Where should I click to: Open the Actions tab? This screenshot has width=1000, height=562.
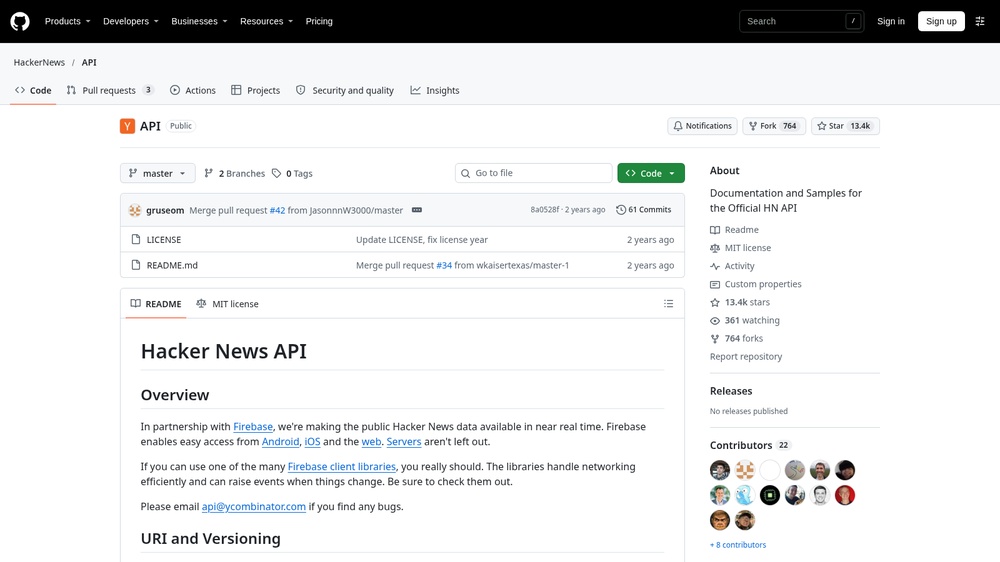(x=193, y=91)
